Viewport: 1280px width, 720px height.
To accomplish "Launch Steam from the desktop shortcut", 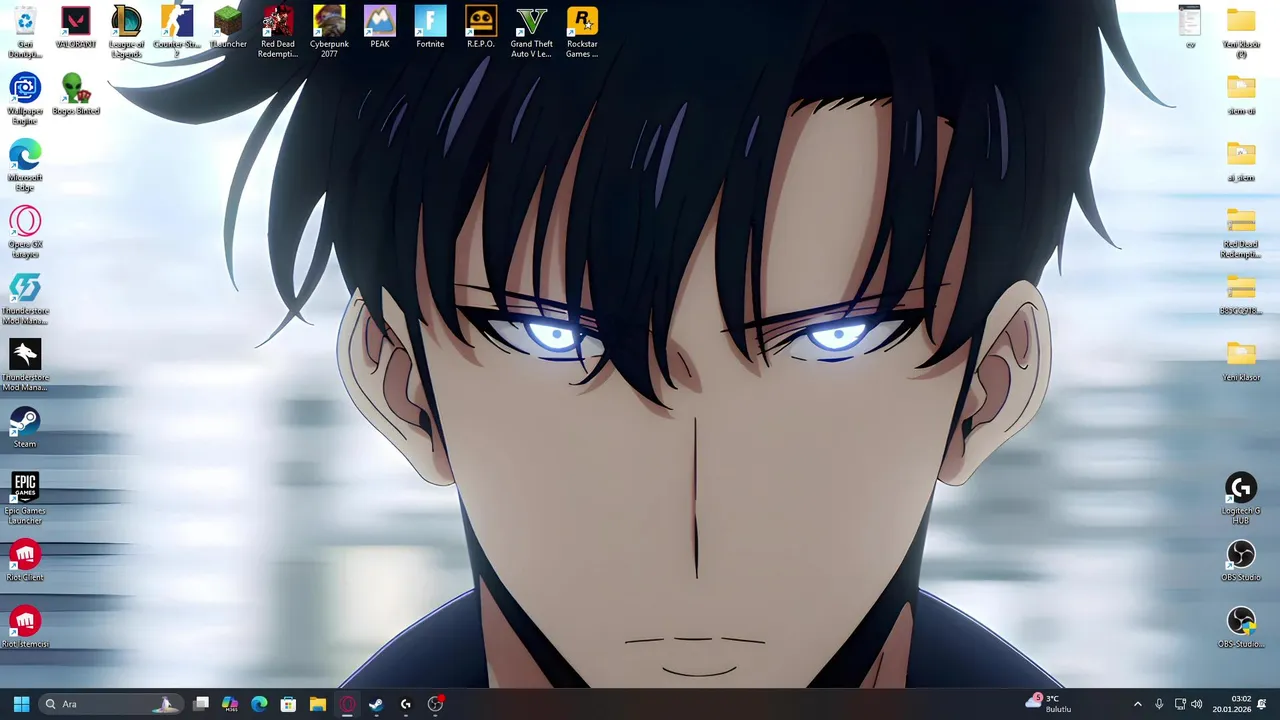I will (25, 427).
